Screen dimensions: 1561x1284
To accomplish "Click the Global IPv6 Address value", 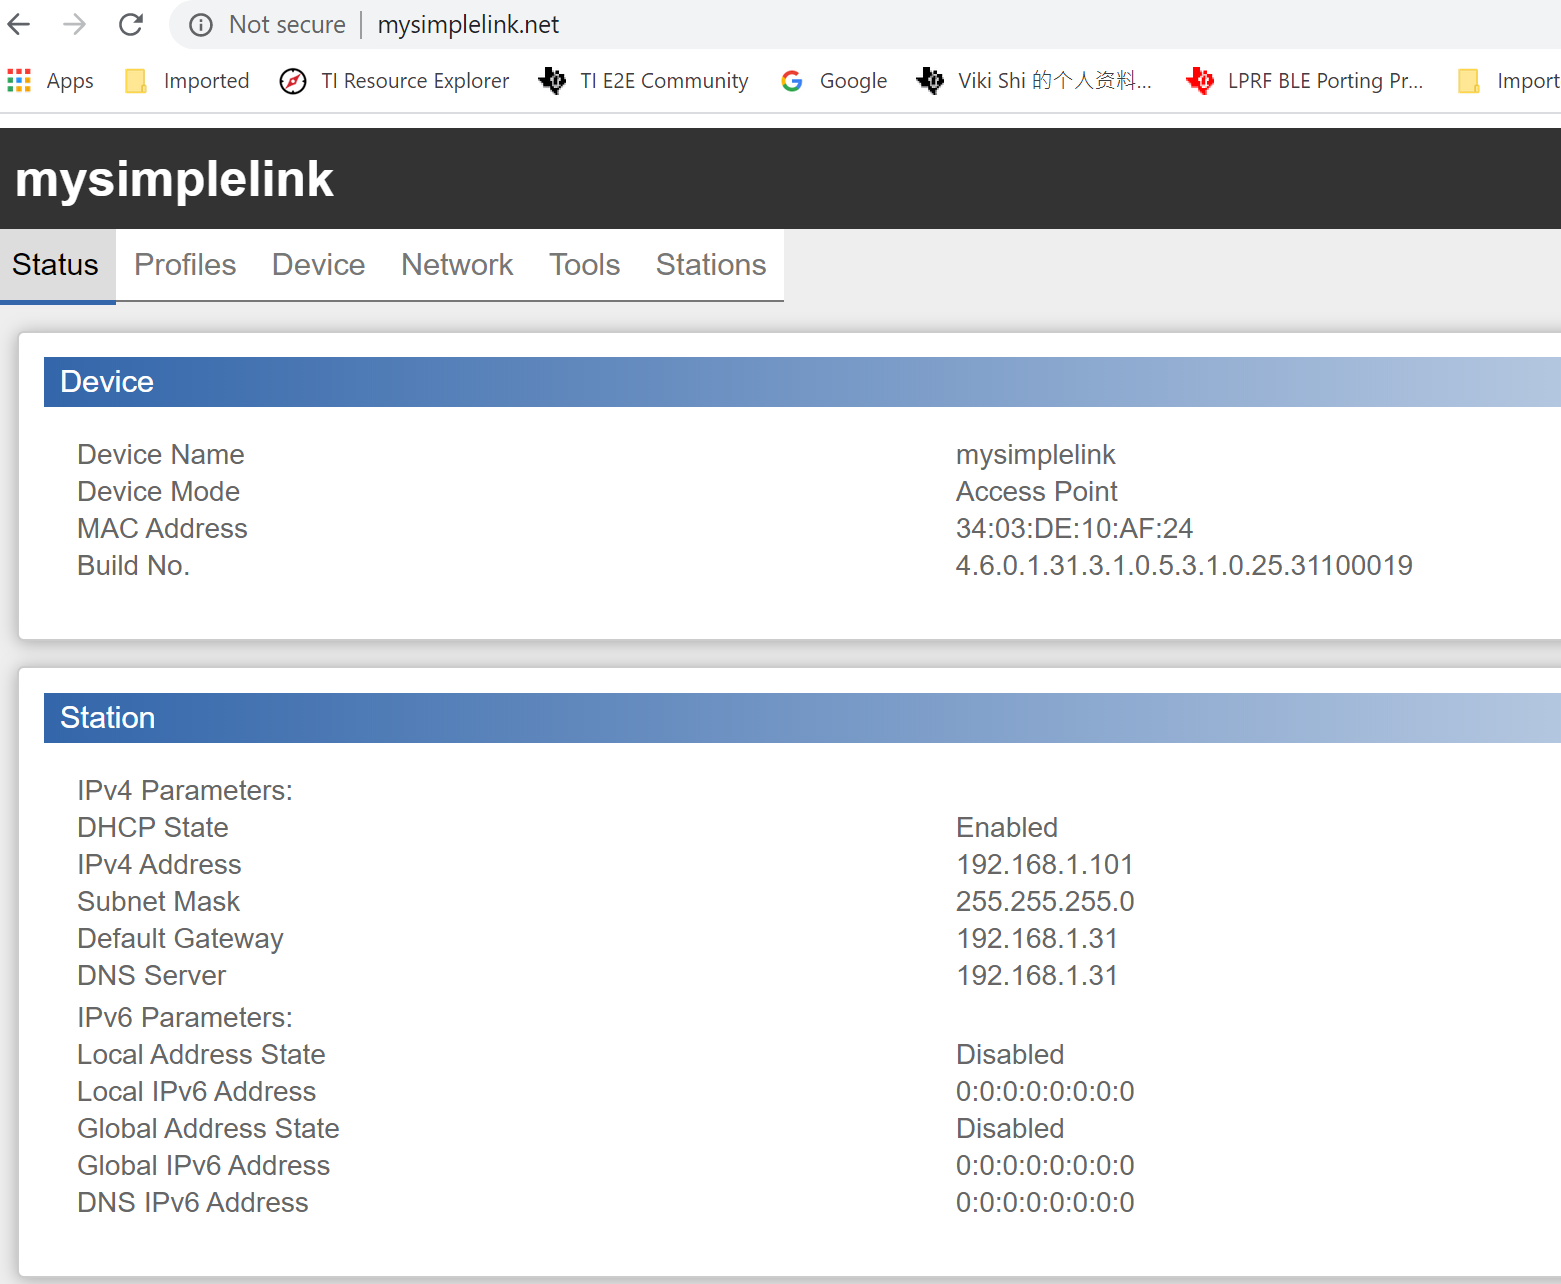I will coord(1045,1166).
